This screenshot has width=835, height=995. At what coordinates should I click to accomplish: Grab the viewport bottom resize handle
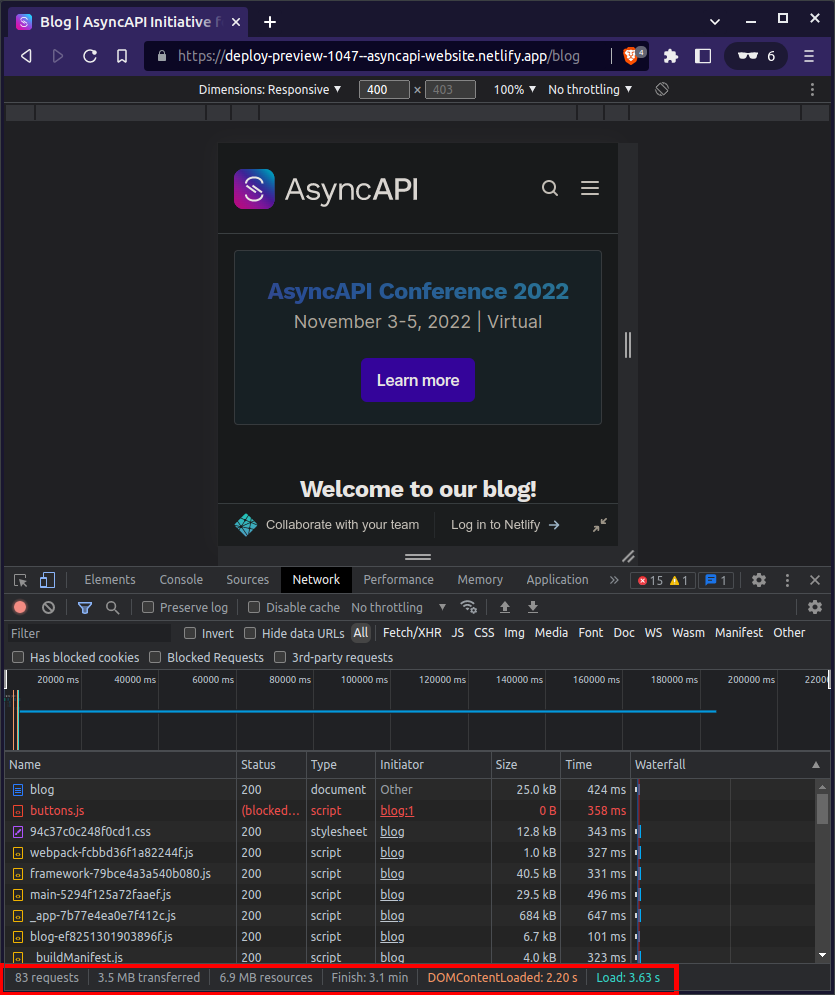click(x=418, y=557)
